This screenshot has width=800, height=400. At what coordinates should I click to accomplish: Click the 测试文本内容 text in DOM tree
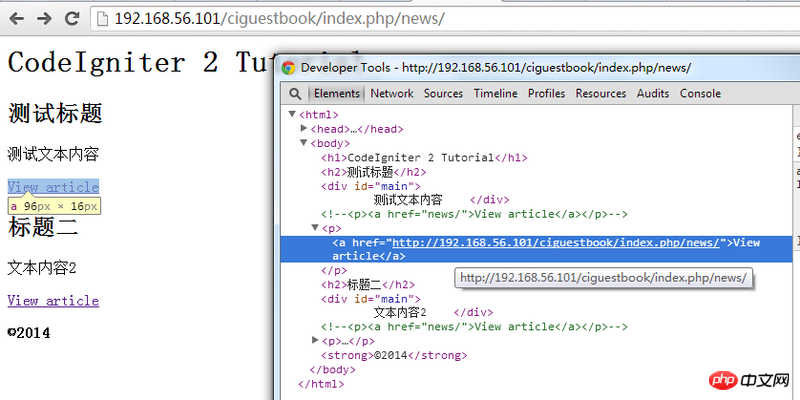(408, 200)
